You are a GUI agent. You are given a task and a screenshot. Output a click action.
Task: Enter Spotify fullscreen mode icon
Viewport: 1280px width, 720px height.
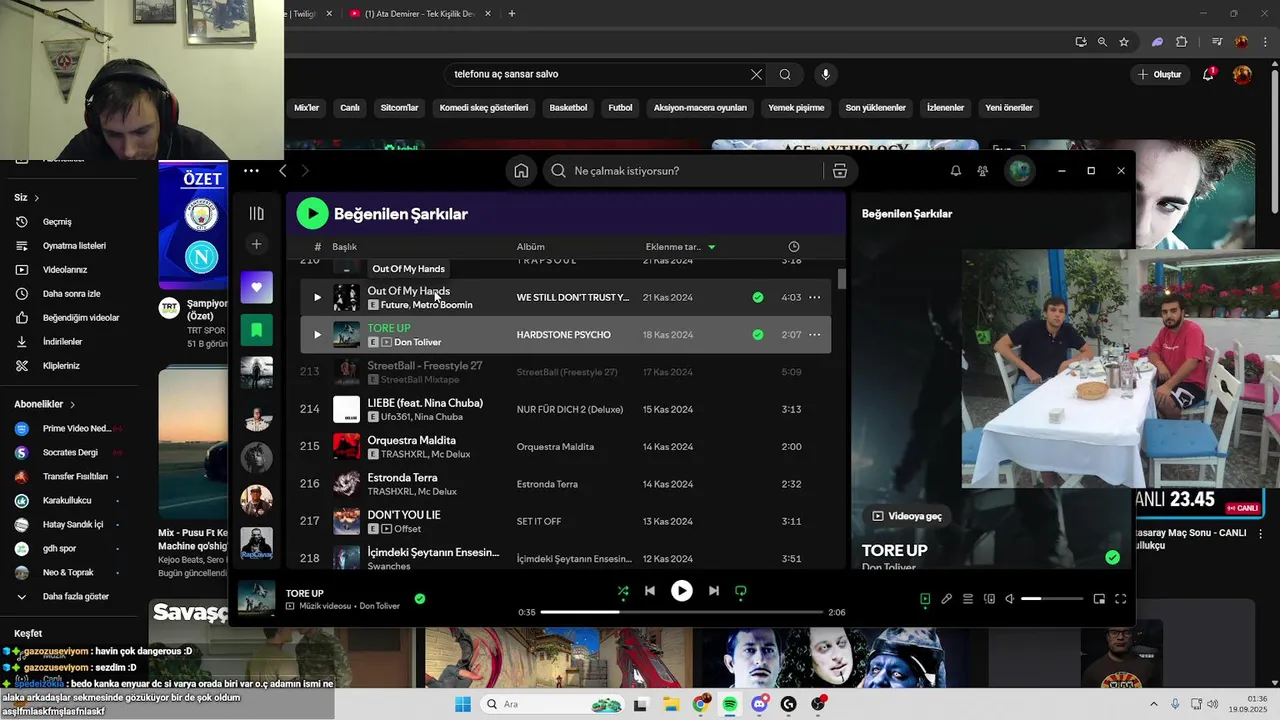coord(1121,599)
